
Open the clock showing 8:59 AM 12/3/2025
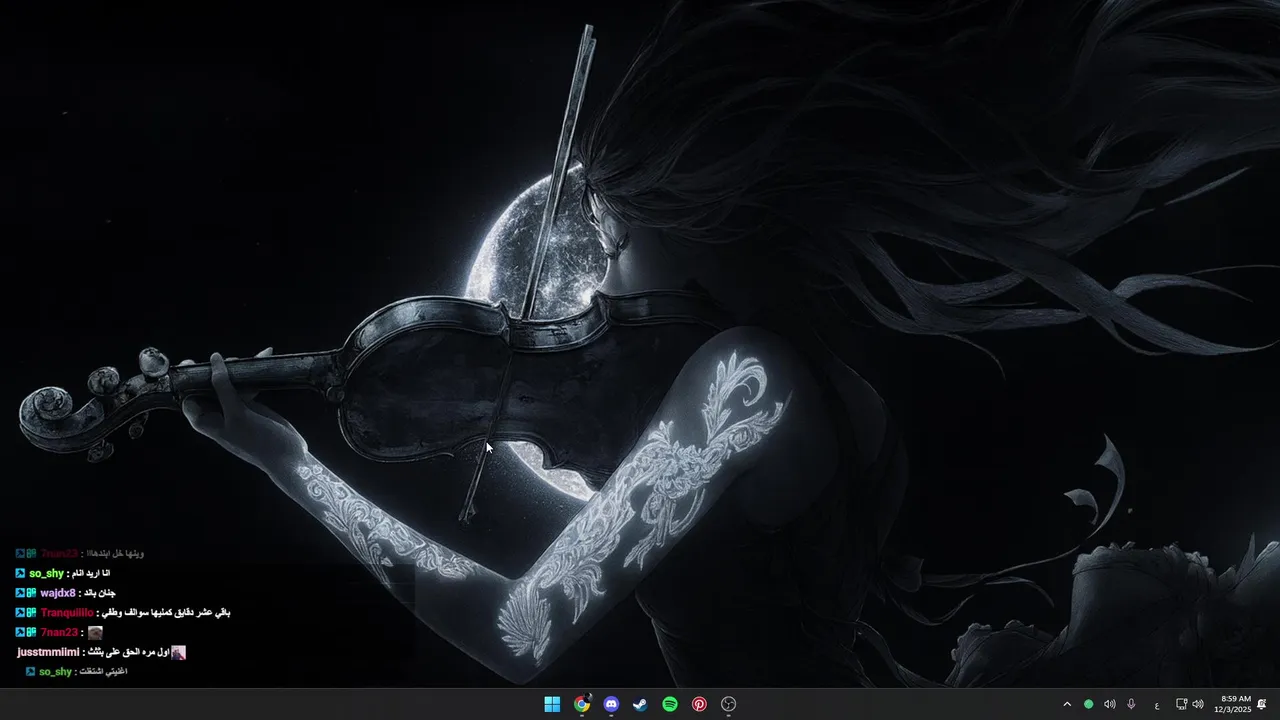1232,704
